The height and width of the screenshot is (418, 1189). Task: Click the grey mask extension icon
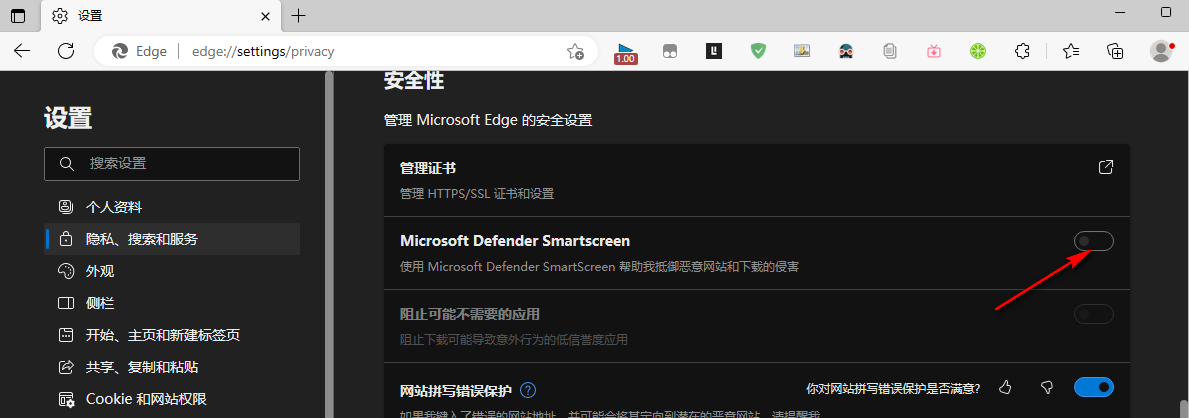pos(670,52)
